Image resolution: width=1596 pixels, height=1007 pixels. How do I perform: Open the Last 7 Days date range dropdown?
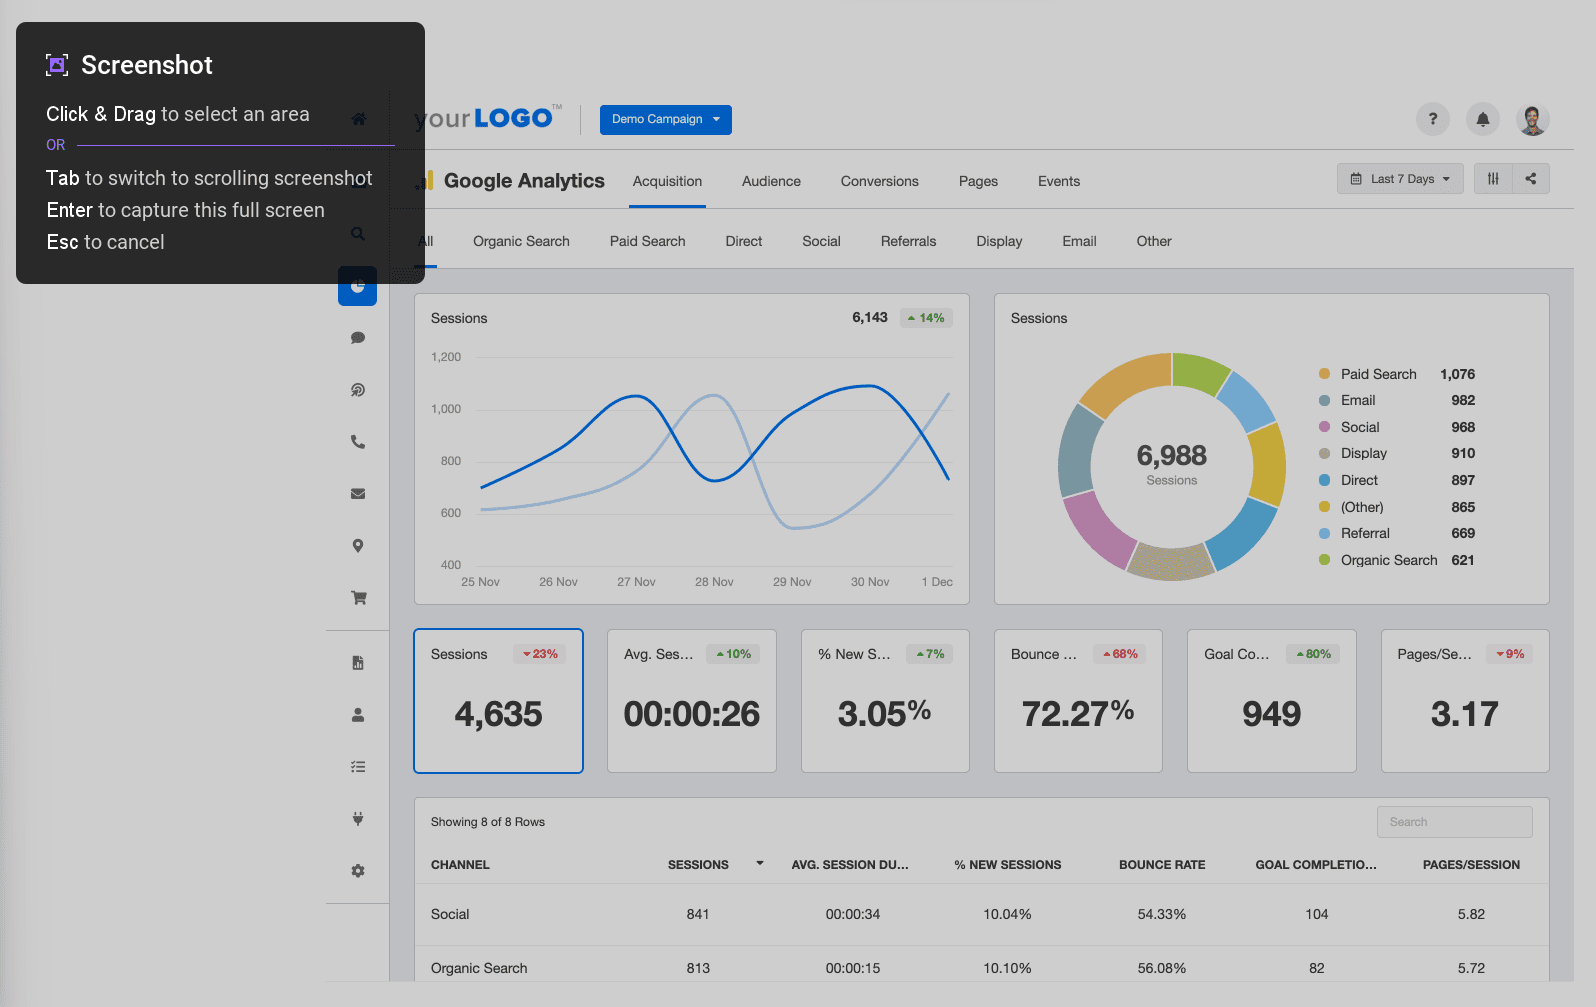[x=1399, y=179]
